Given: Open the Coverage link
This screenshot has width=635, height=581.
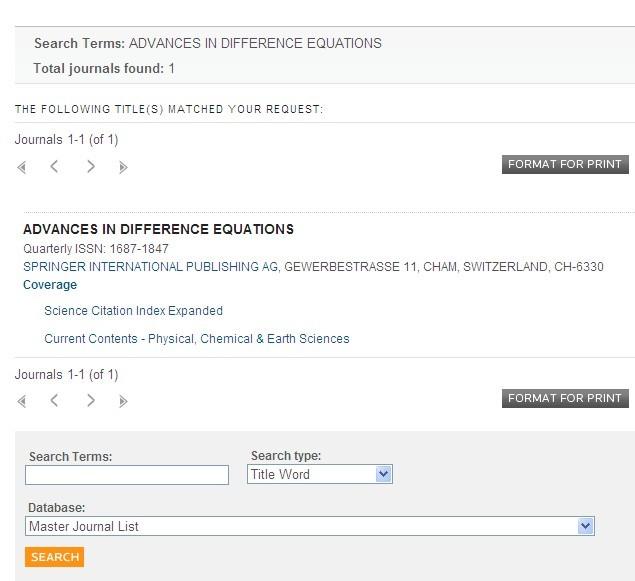Looking at the screenshot, I should point(50,285).
